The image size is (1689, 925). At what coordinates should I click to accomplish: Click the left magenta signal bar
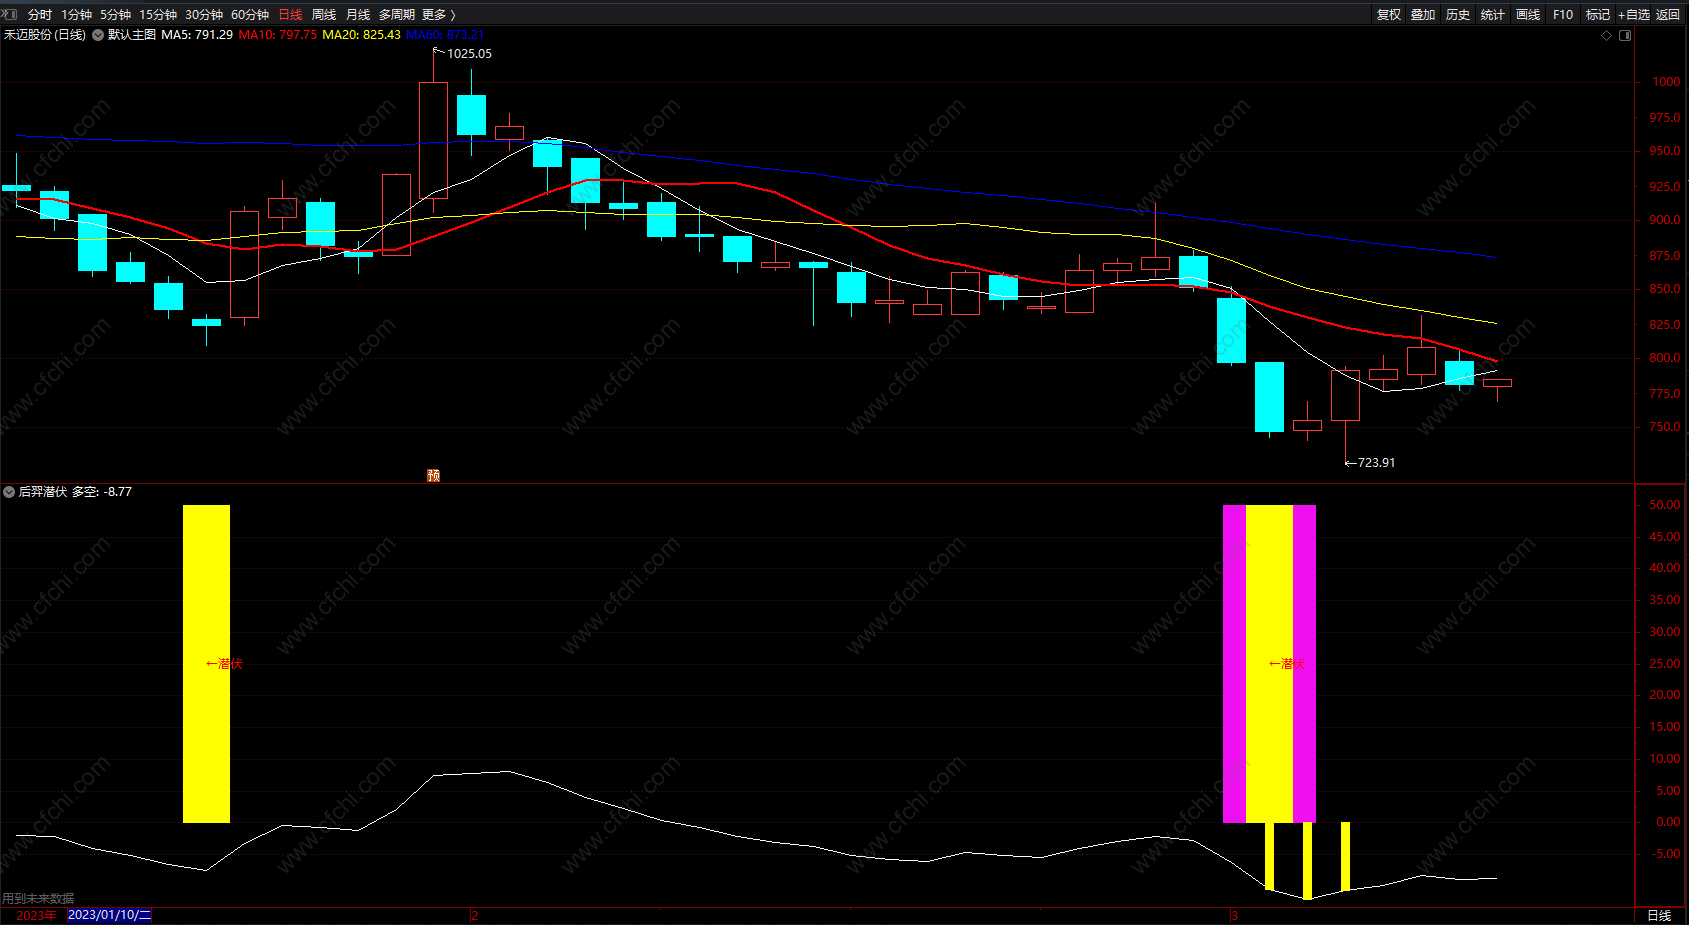[1234, 664]
